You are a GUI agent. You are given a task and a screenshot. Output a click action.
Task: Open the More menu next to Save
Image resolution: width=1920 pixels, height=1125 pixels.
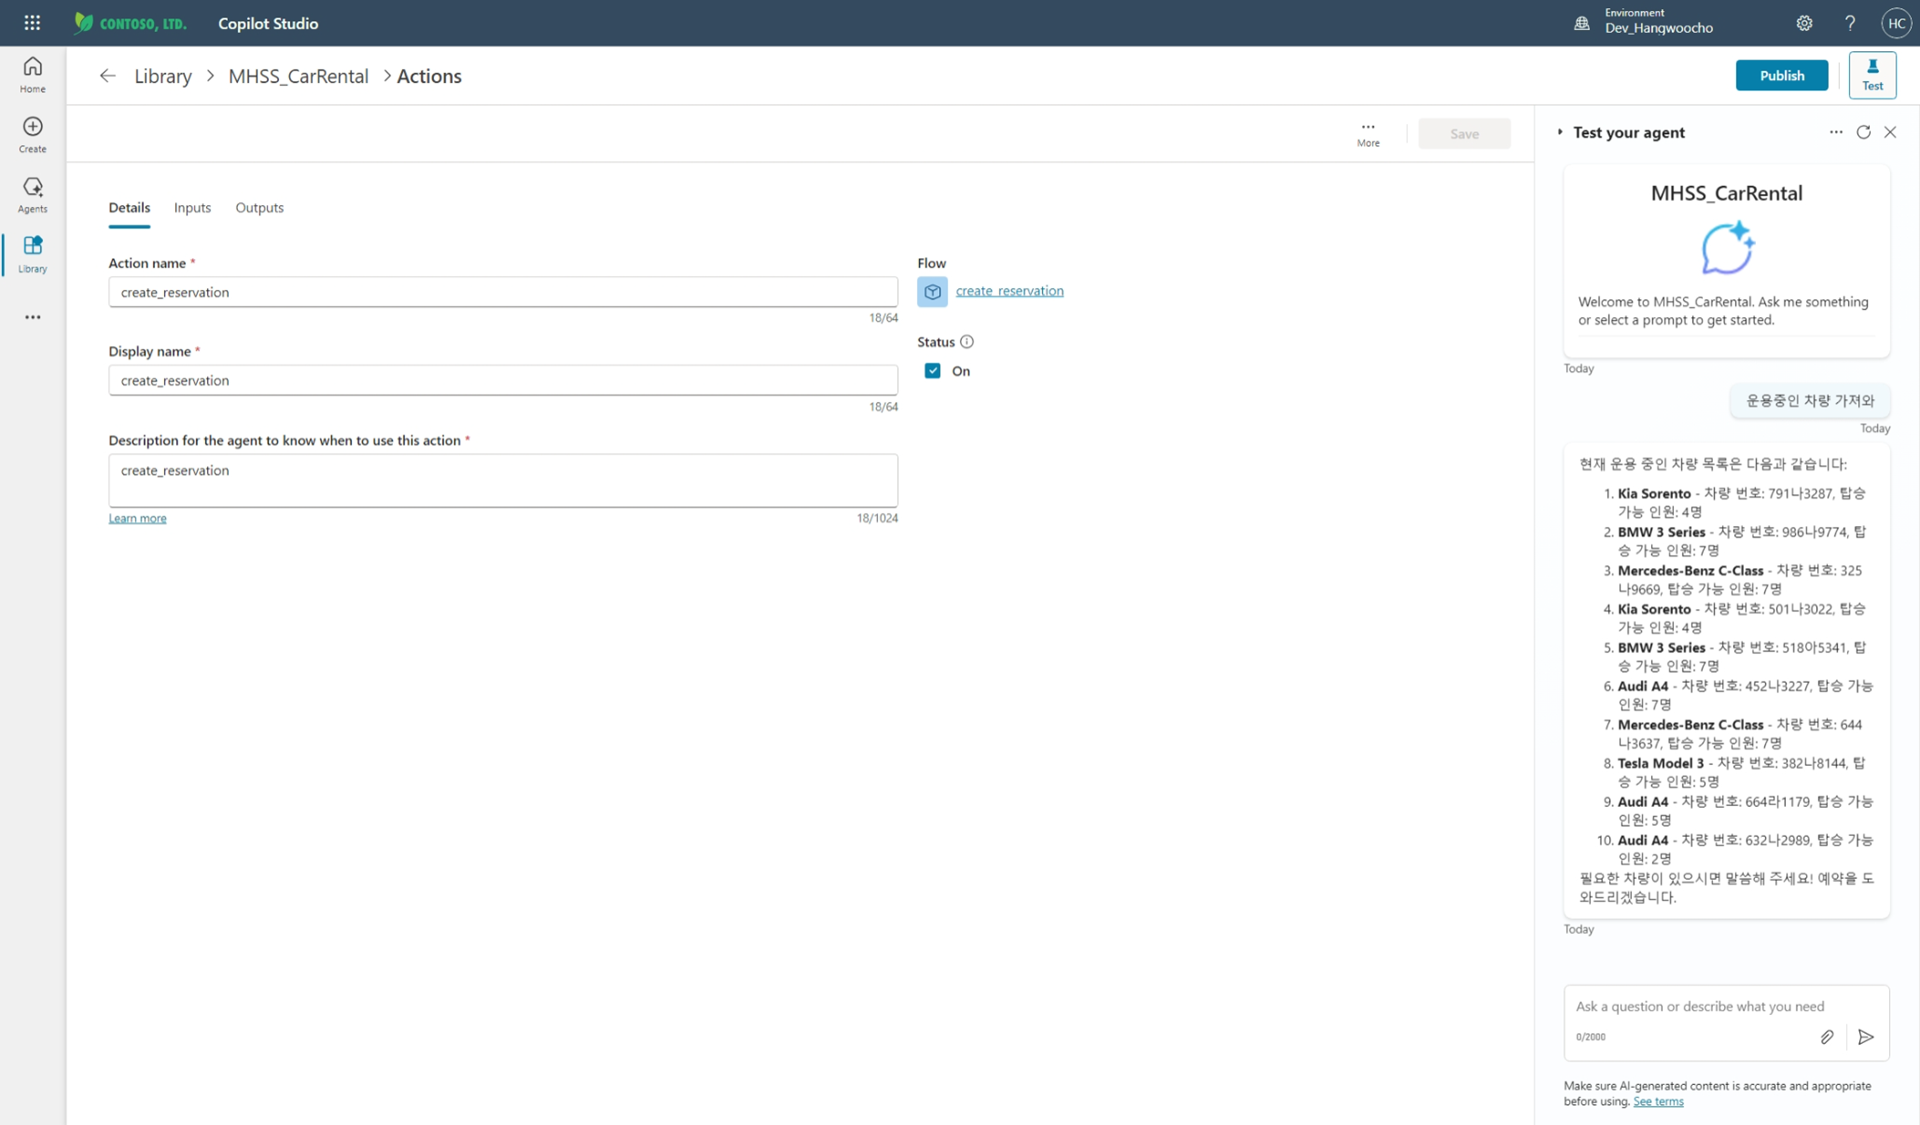tap(1368, 134)
